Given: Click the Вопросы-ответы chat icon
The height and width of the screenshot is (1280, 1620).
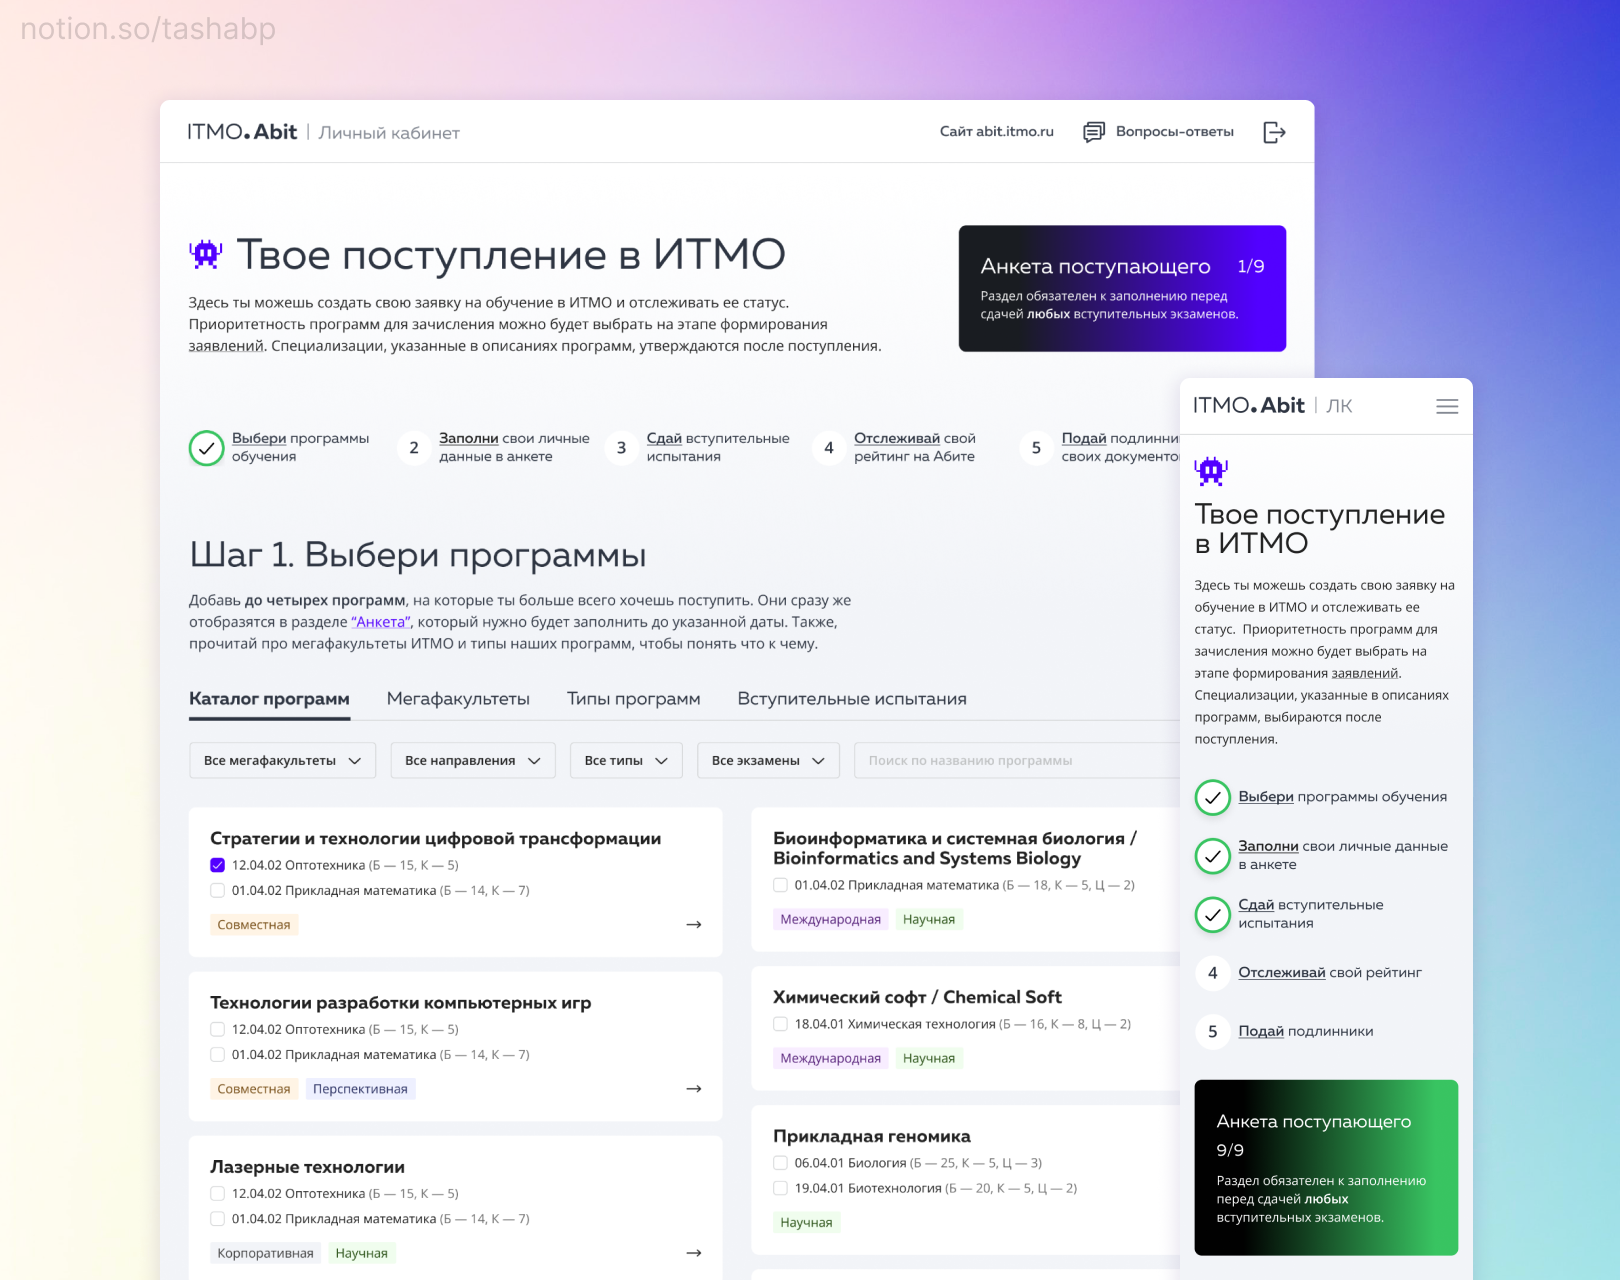Looking at the screenshot, I should pos(1094,131).
